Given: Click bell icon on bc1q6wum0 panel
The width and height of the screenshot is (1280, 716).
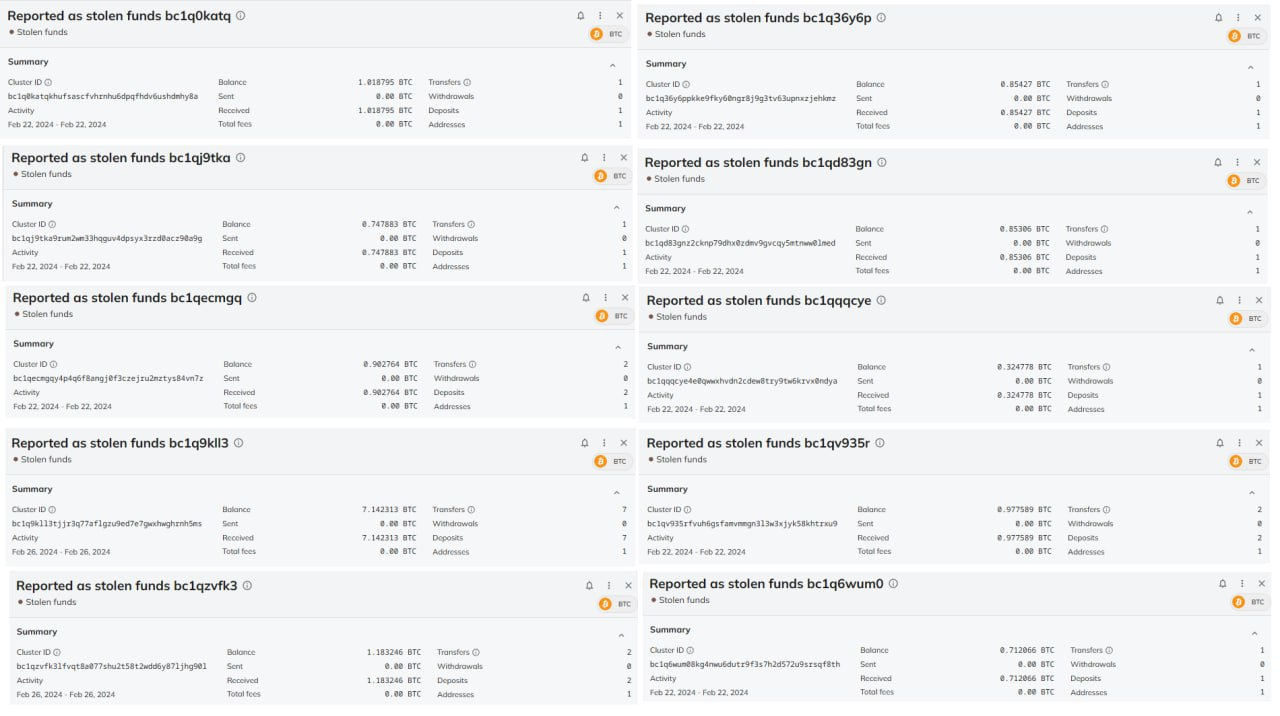Looking at the screenshot, I should [x=1222, y=584].
